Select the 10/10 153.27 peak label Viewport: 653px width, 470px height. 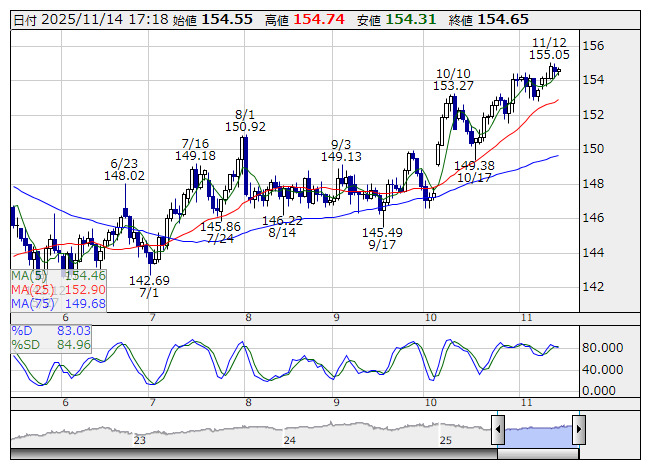tap(453, 80)
